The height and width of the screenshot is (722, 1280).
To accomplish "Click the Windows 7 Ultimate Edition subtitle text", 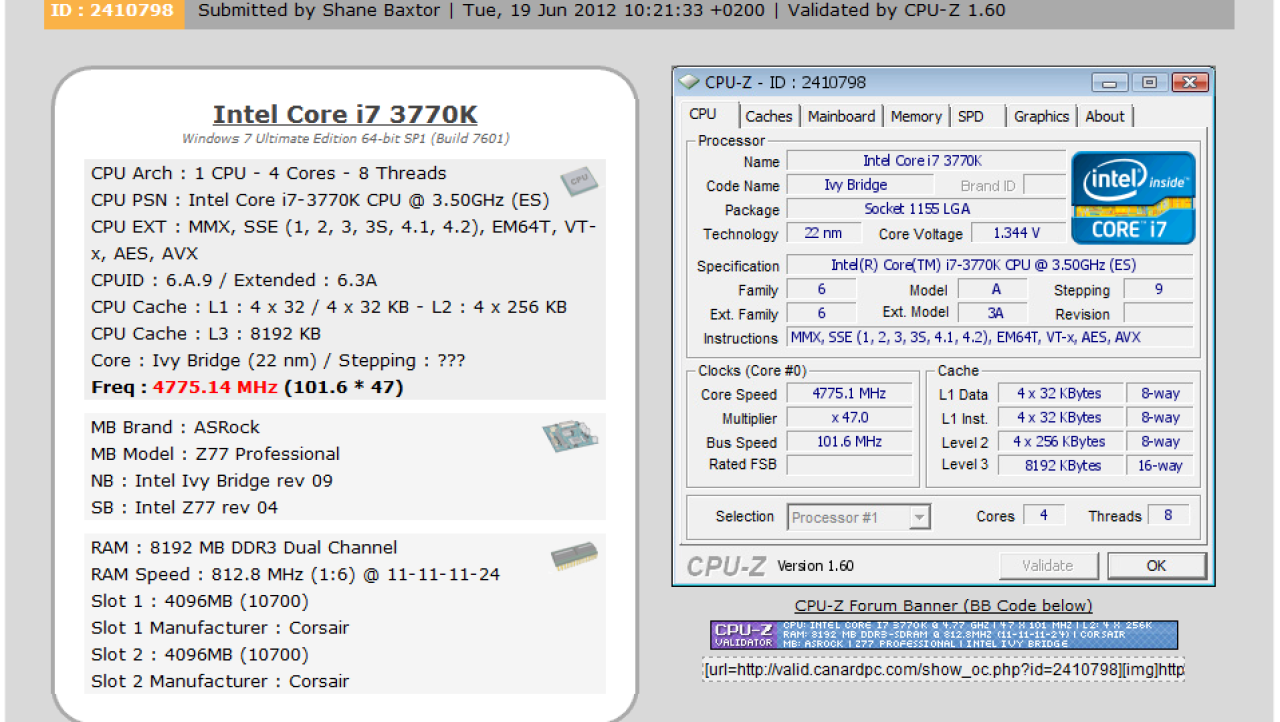I will click(345, 139).
